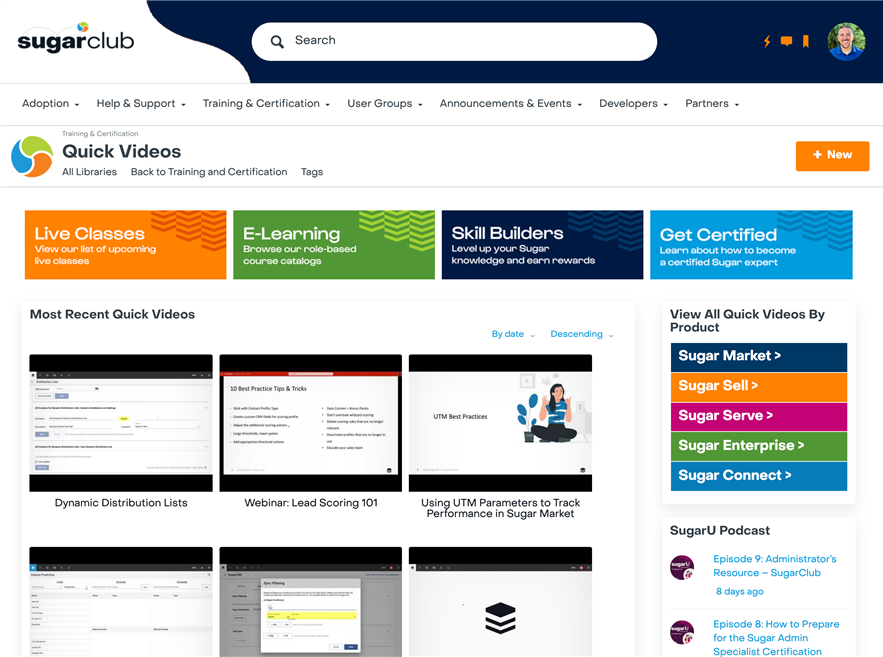Screen dimensions: 883x657
Task: Go to Back to Training and Certification
Action: pos(209,172)
